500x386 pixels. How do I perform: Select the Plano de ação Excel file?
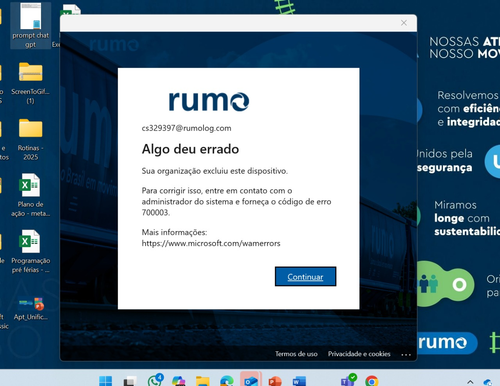(x=31, y=195)
